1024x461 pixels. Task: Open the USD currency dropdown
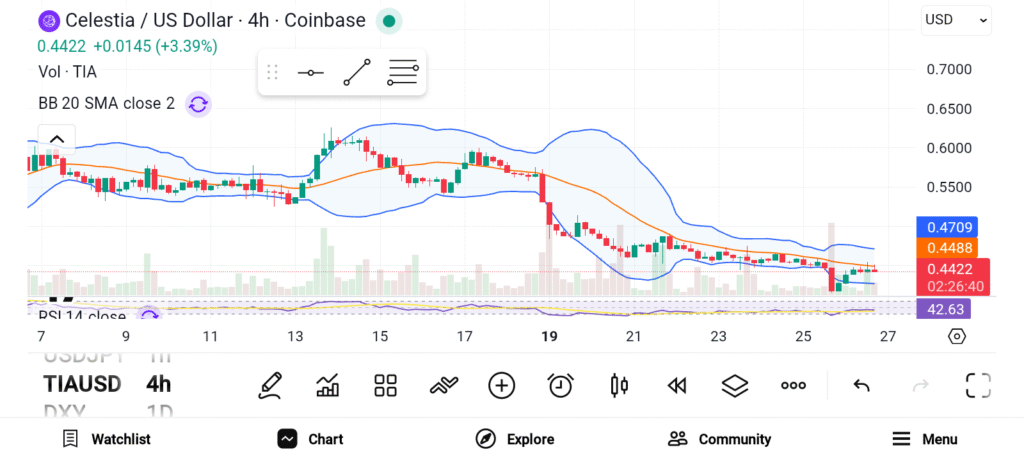click(955, 19)
